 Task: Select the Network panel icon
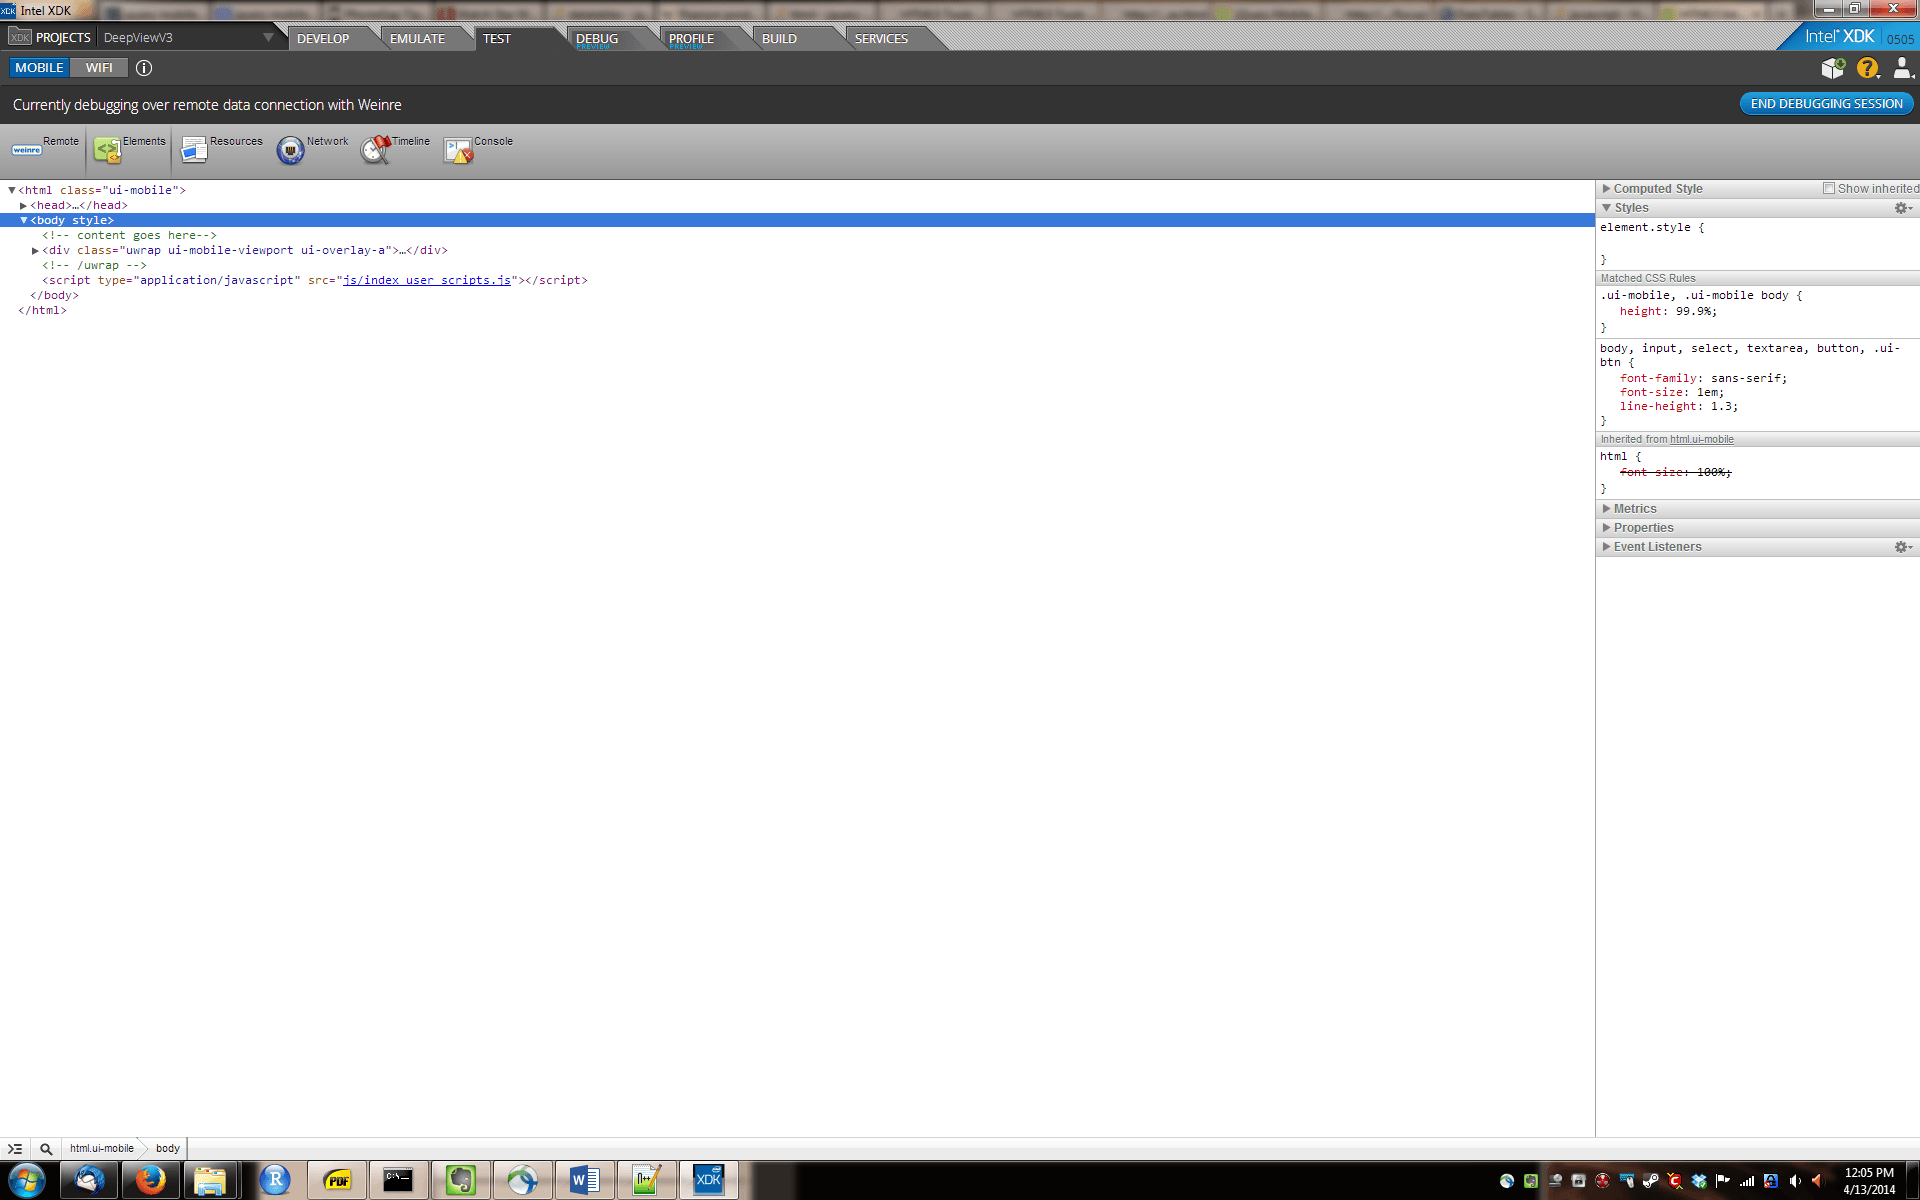click(288, 149)
